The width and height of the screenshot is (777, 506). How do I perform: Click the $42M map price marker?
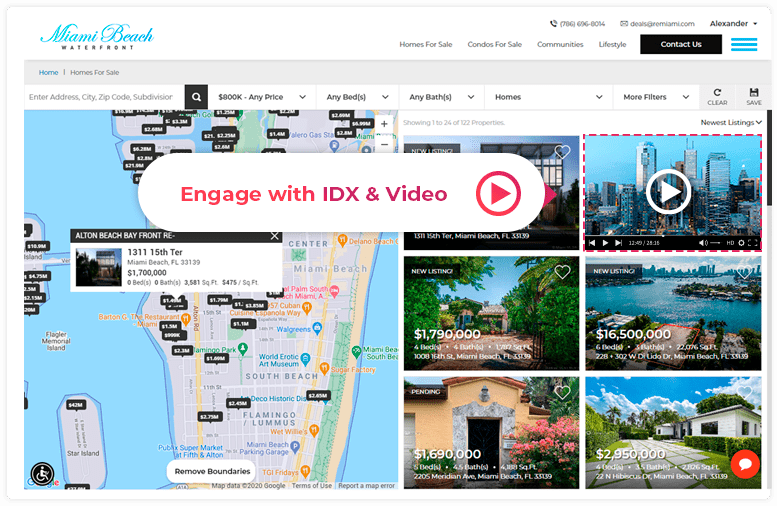75,405
